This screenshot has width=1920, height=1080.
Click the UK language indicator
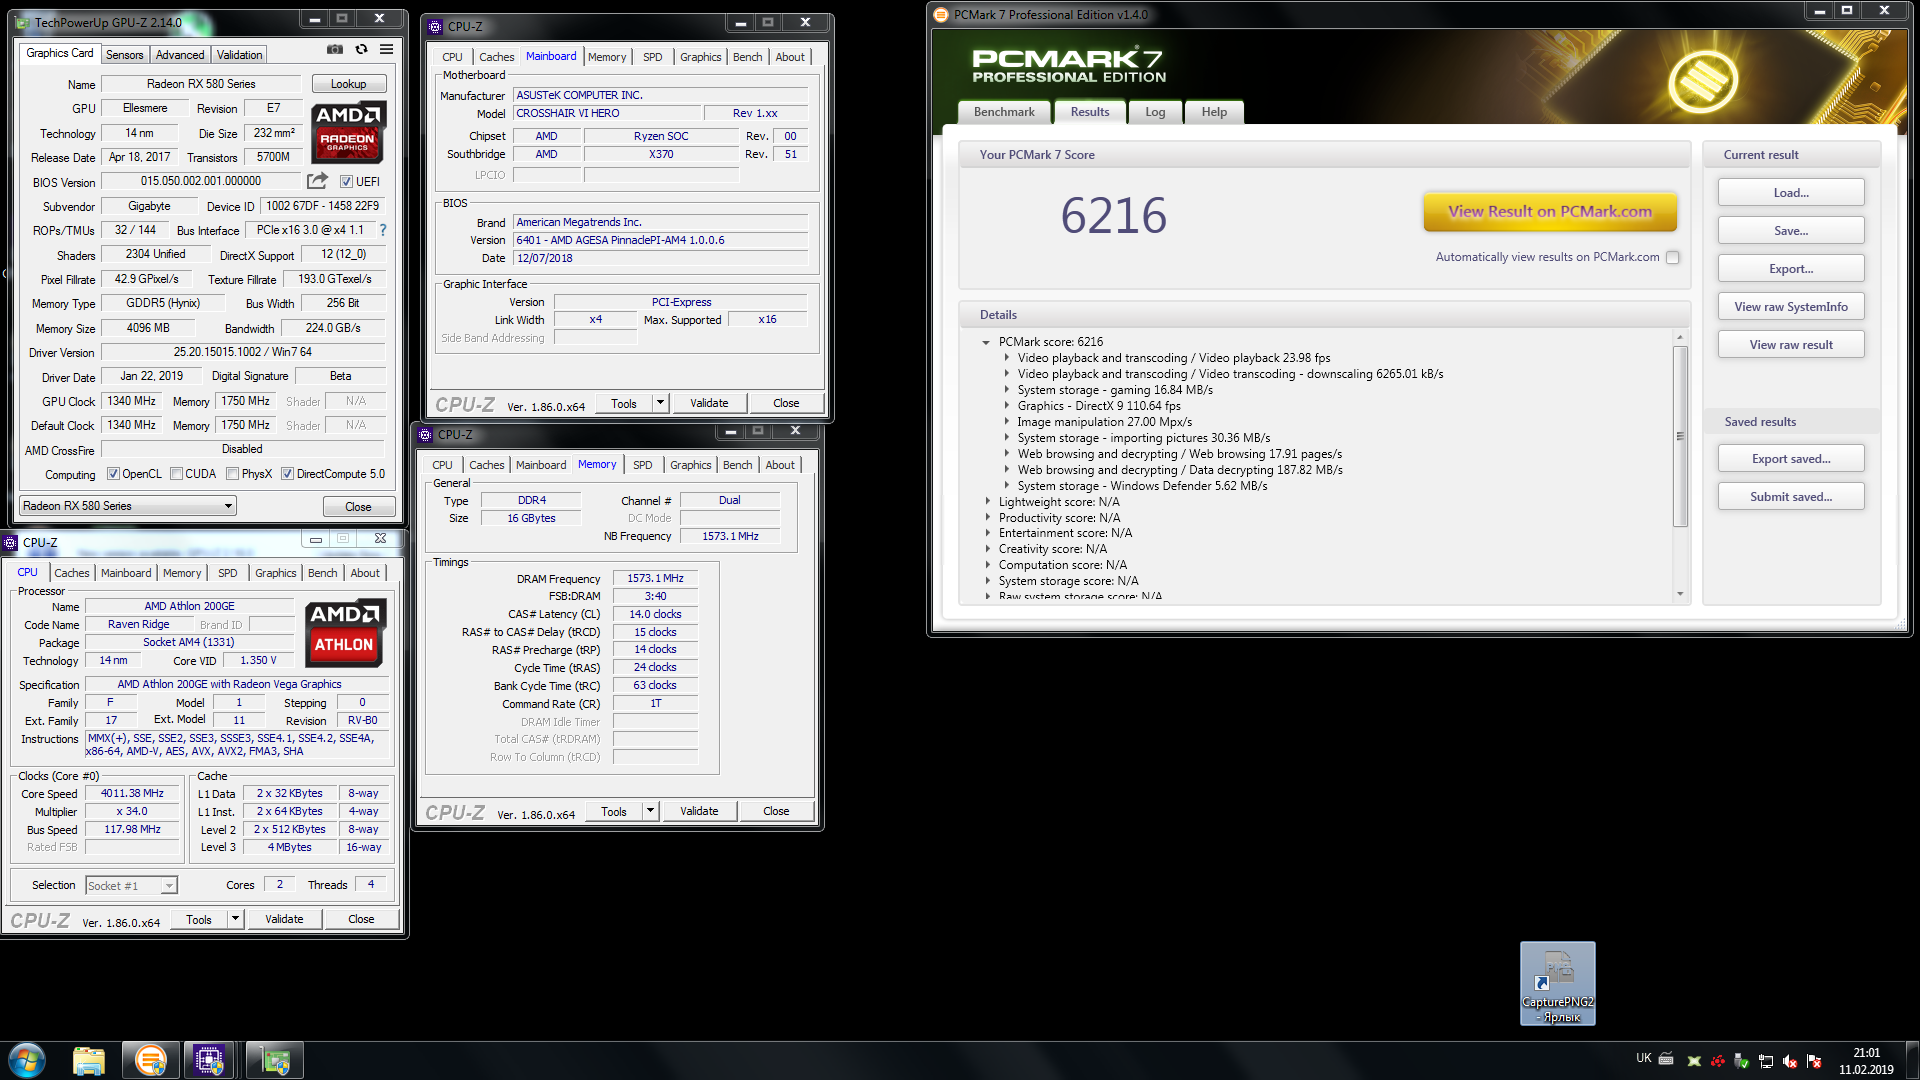pyautogui.click(x=1644, y=1058)
